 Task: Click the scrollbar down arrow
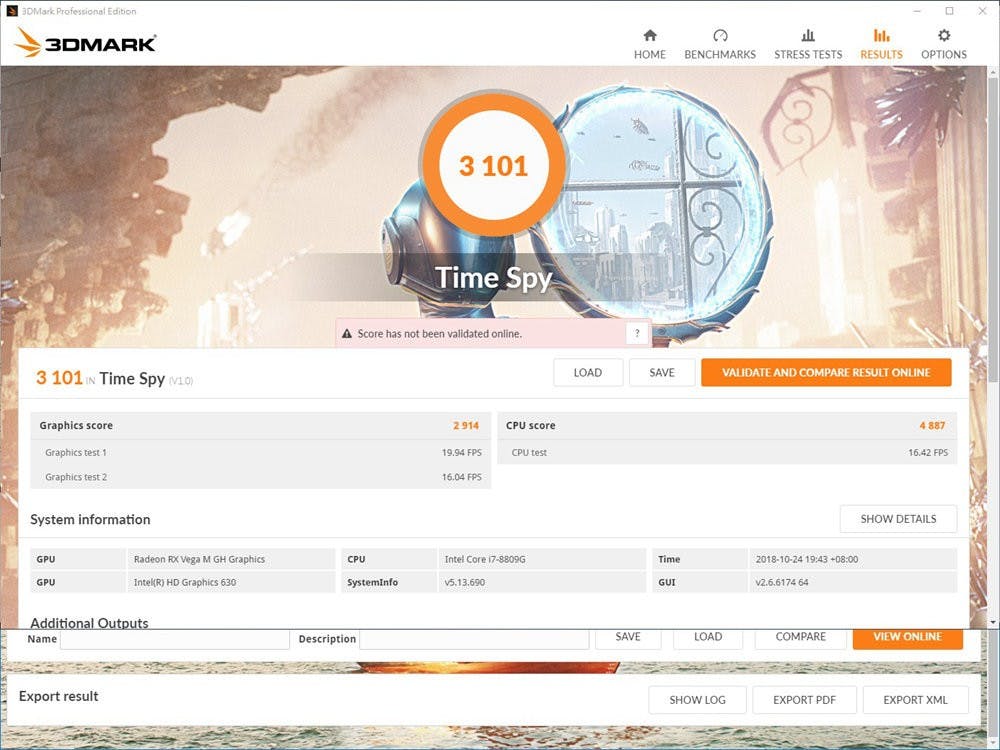point(993,622)
